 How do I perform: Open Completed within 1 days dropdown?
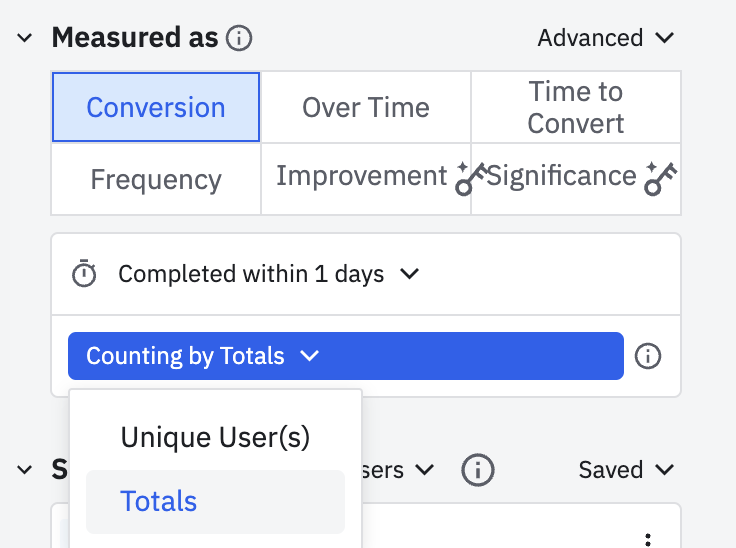[268, 274]
